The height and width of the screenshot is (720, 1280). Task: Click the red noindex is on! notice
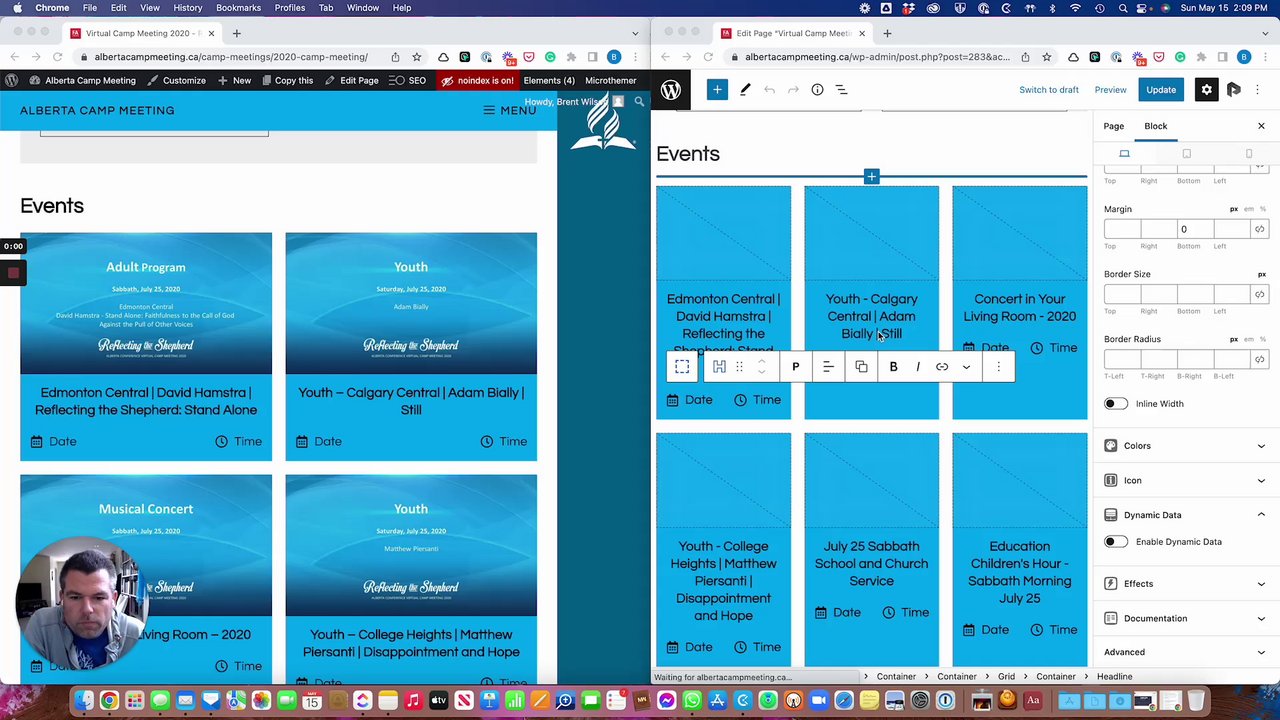coord(477,80)
